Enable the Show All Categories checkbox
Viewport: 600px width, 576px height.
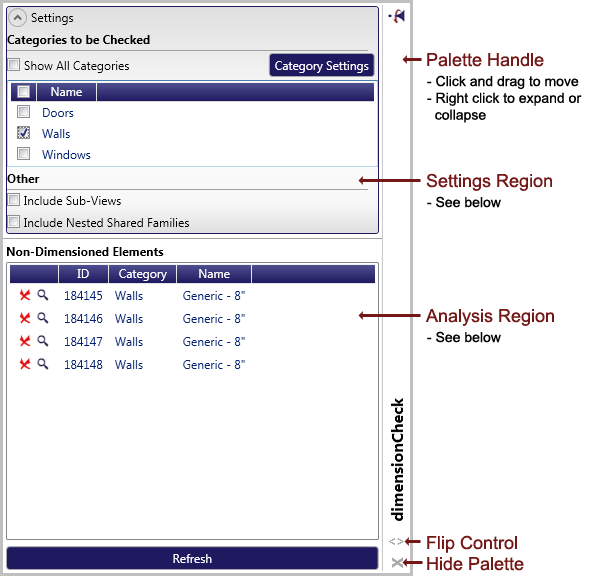click(x=14, y=66)
